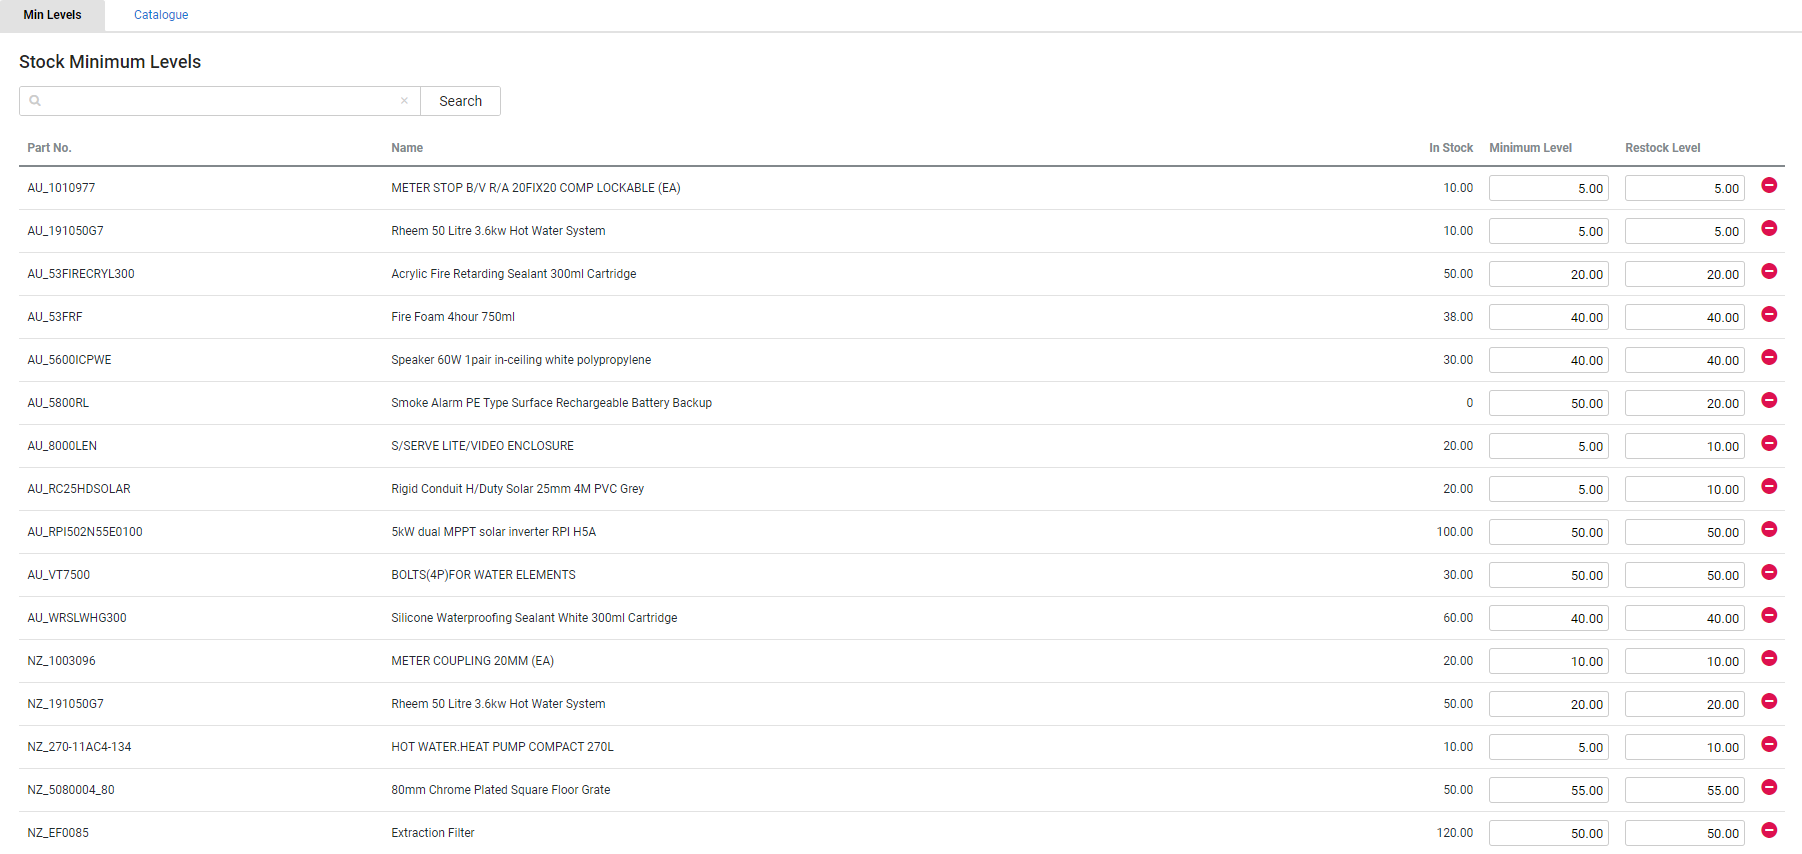The width and height of the screenshot is (1802, 854).
Task: Edit Restock Level for AU_5600ICPWE
Action: tap(1684, 360)
